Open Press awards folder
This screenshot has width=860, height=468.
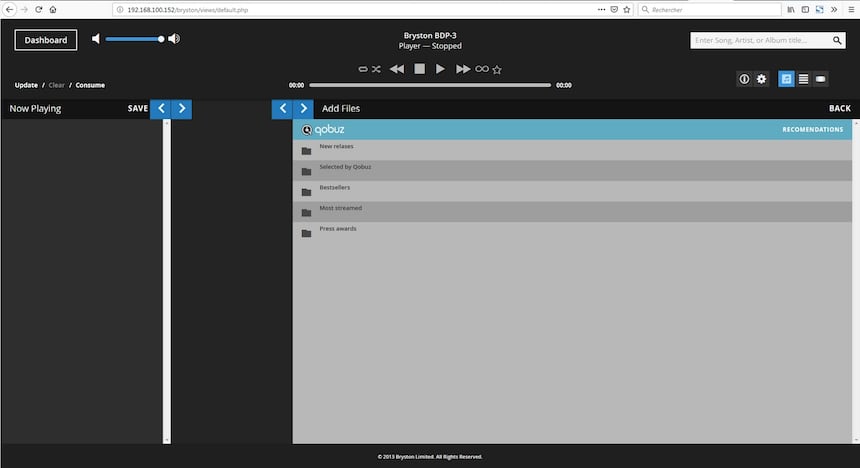coord(572,232)
